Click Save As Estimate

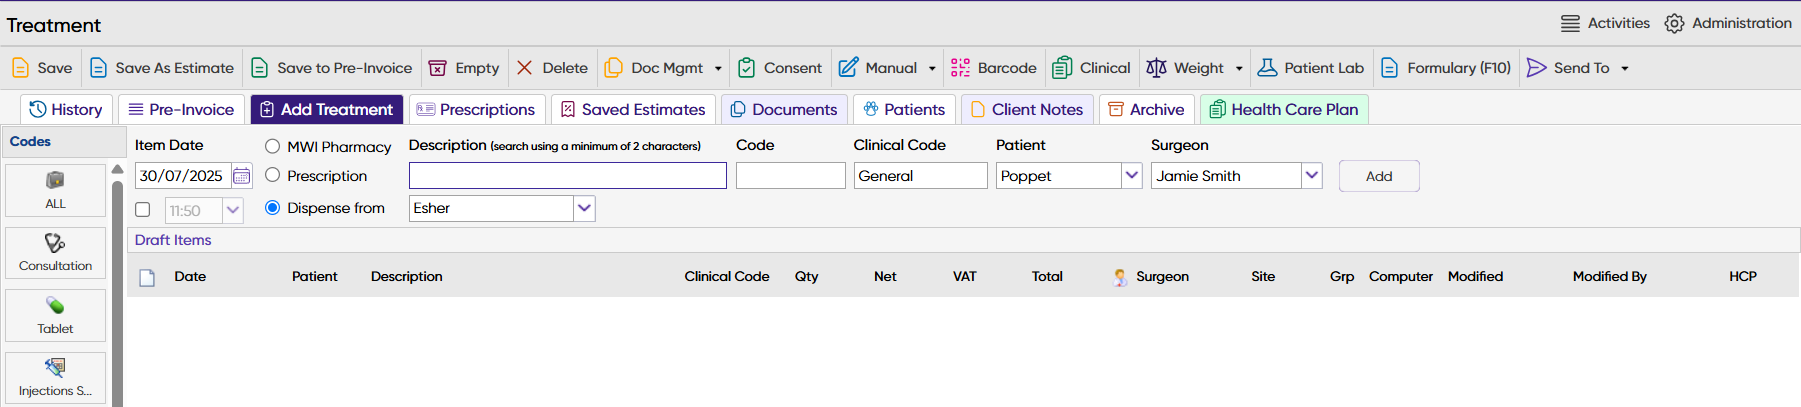(162, 68)
